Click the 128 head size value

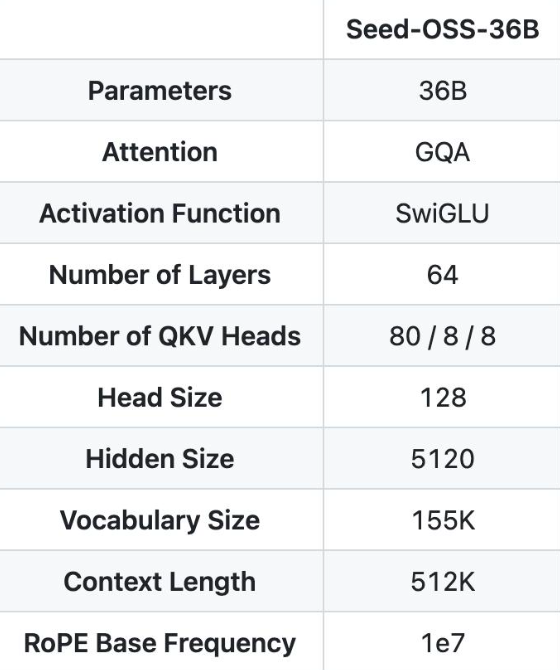click(x=443, y=397)
